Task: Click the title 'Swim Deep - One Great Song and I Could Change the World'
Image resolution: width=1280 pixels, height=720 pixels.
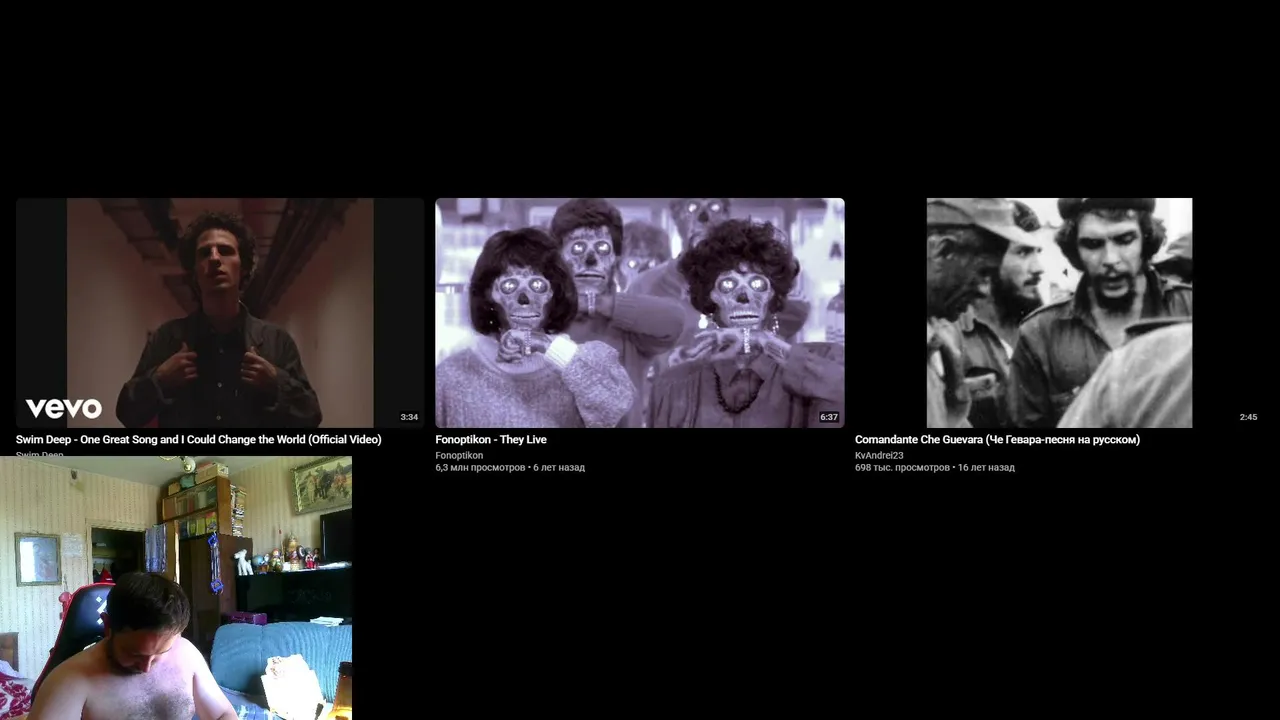Action: pyautogui.click(x=198, y=440)
